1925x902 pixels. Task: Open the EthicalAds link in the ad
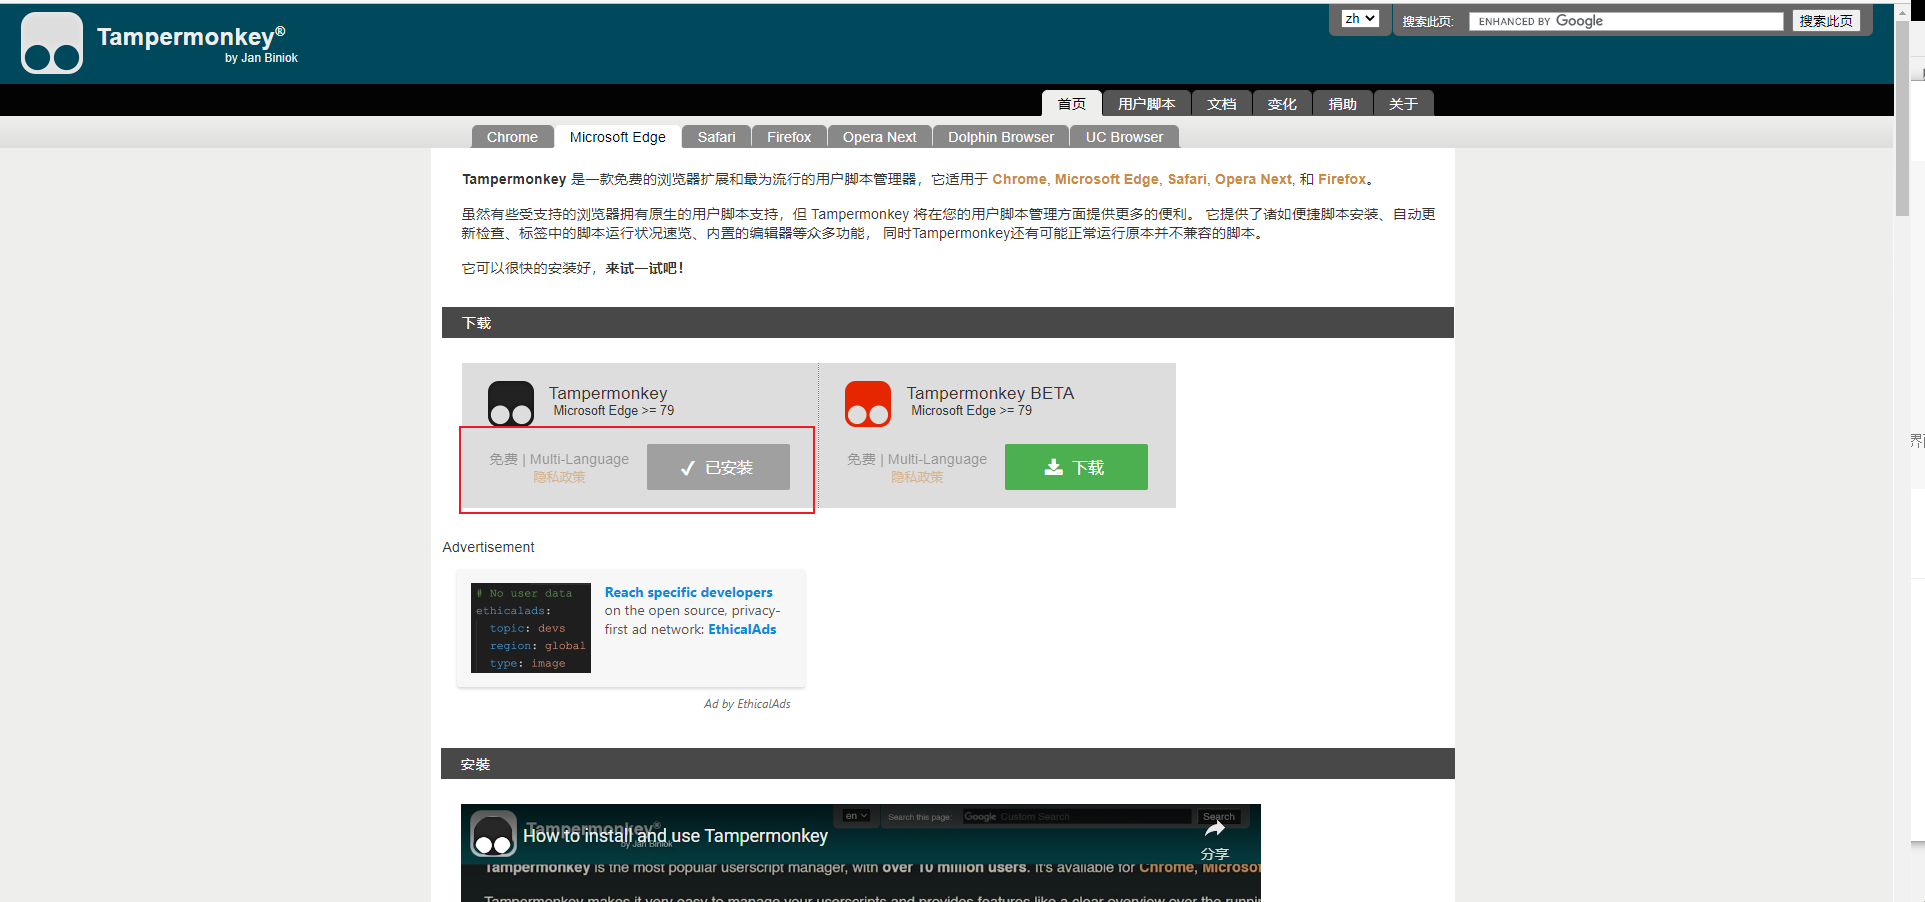742,629
